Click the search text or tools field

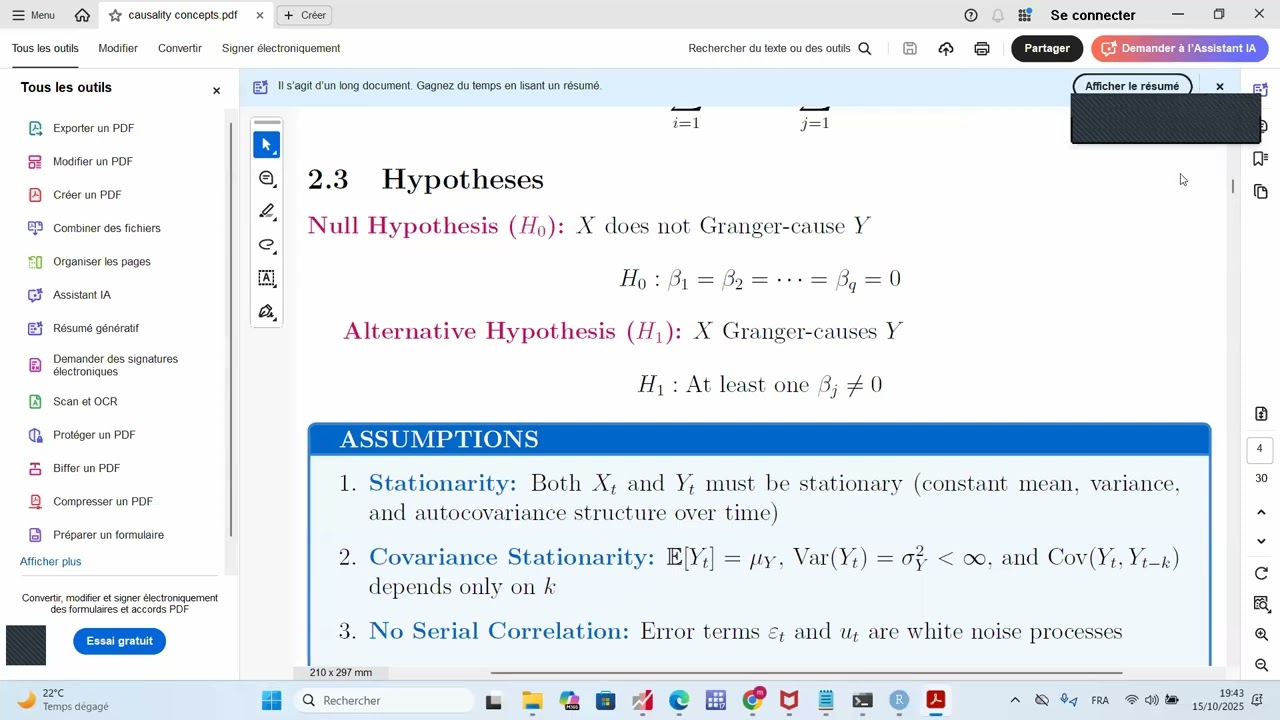tap(780, 48)
